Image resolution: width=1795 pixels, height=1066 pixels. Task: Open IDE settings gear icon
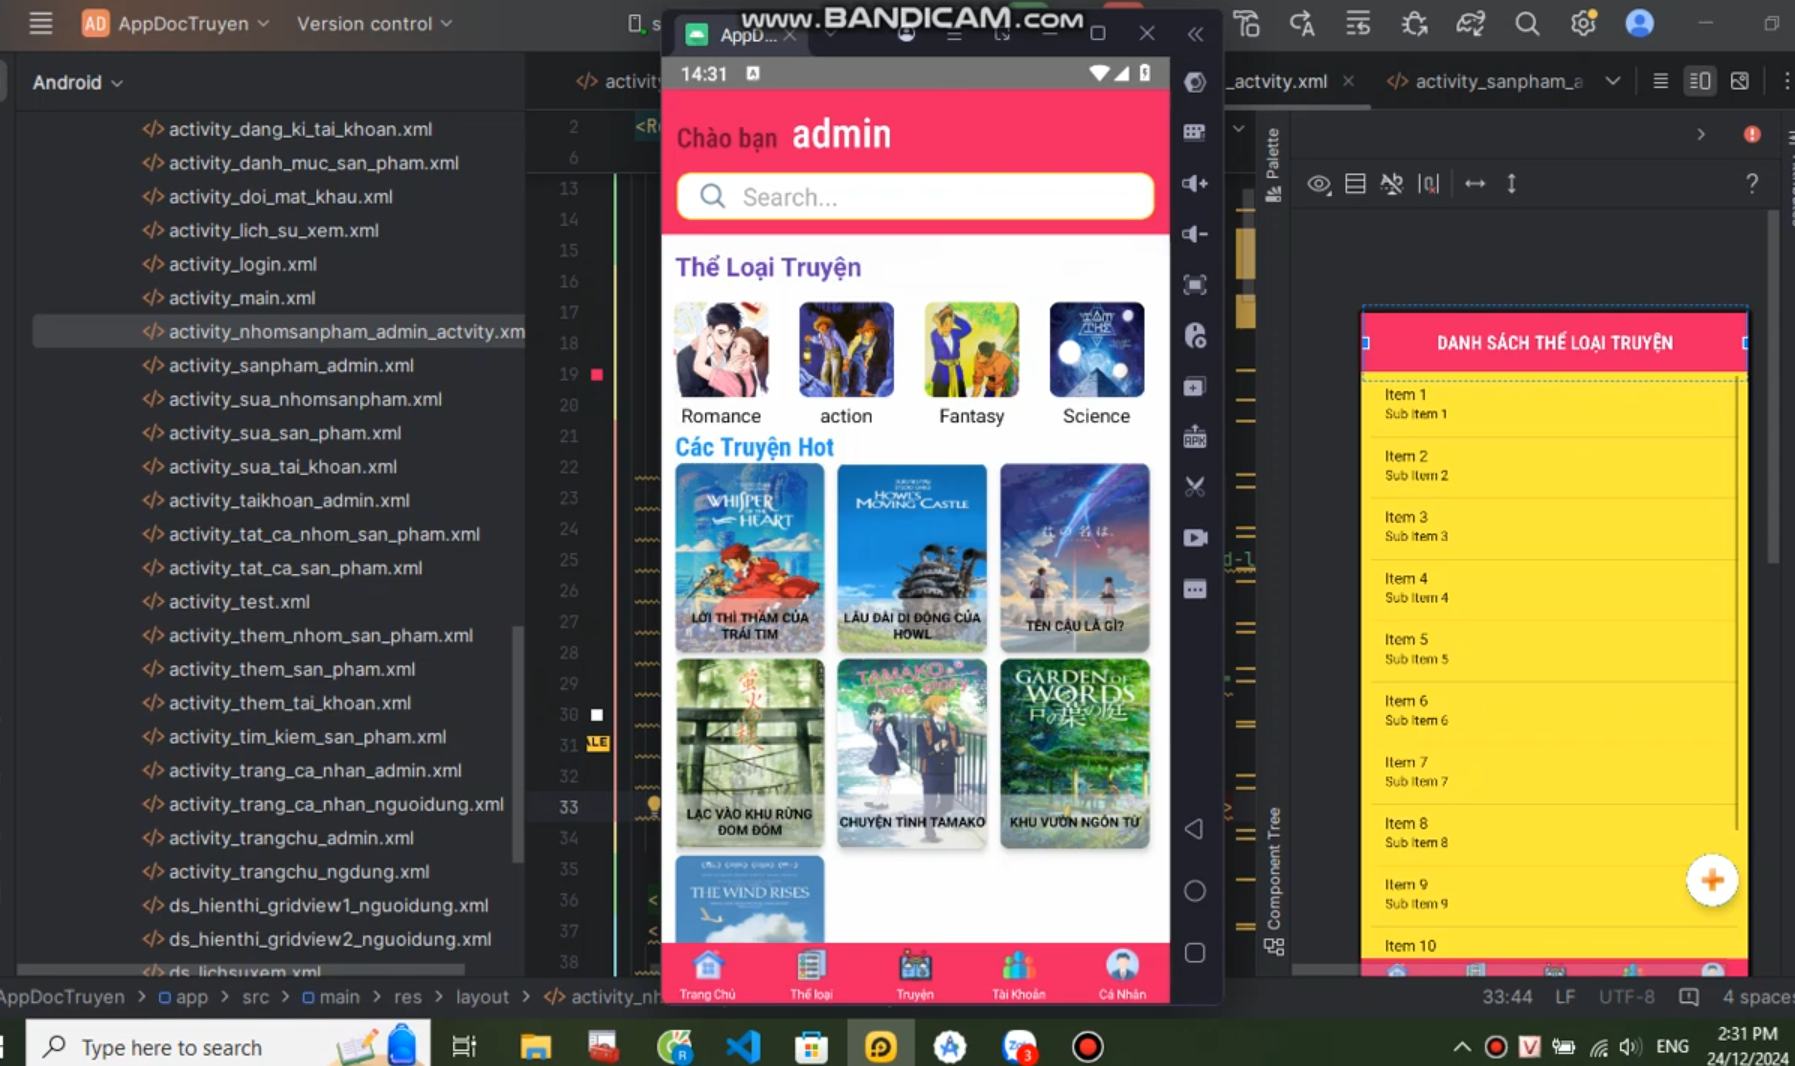coord(1583,23)
